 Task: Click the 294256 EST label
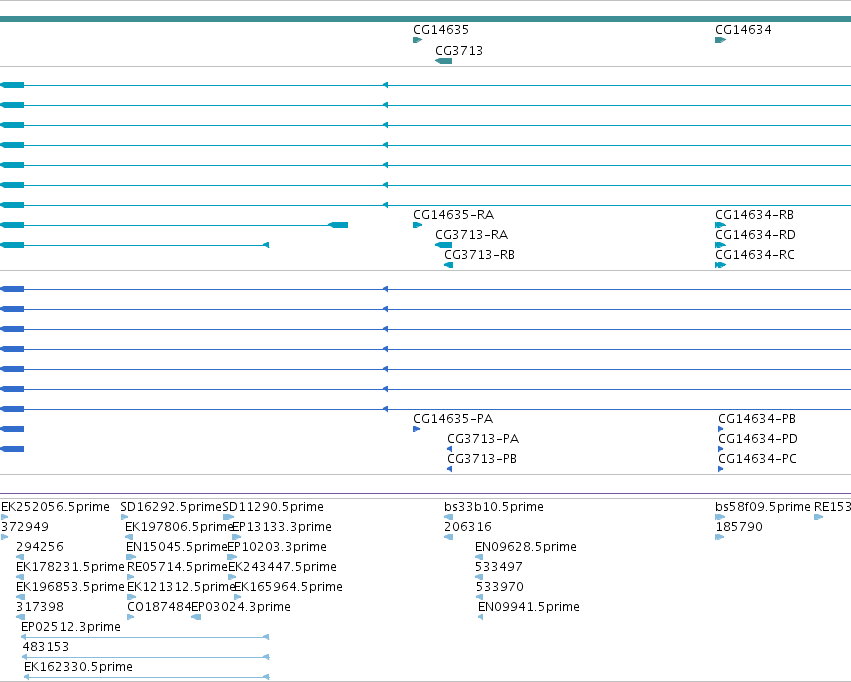(x=40, y=547)
